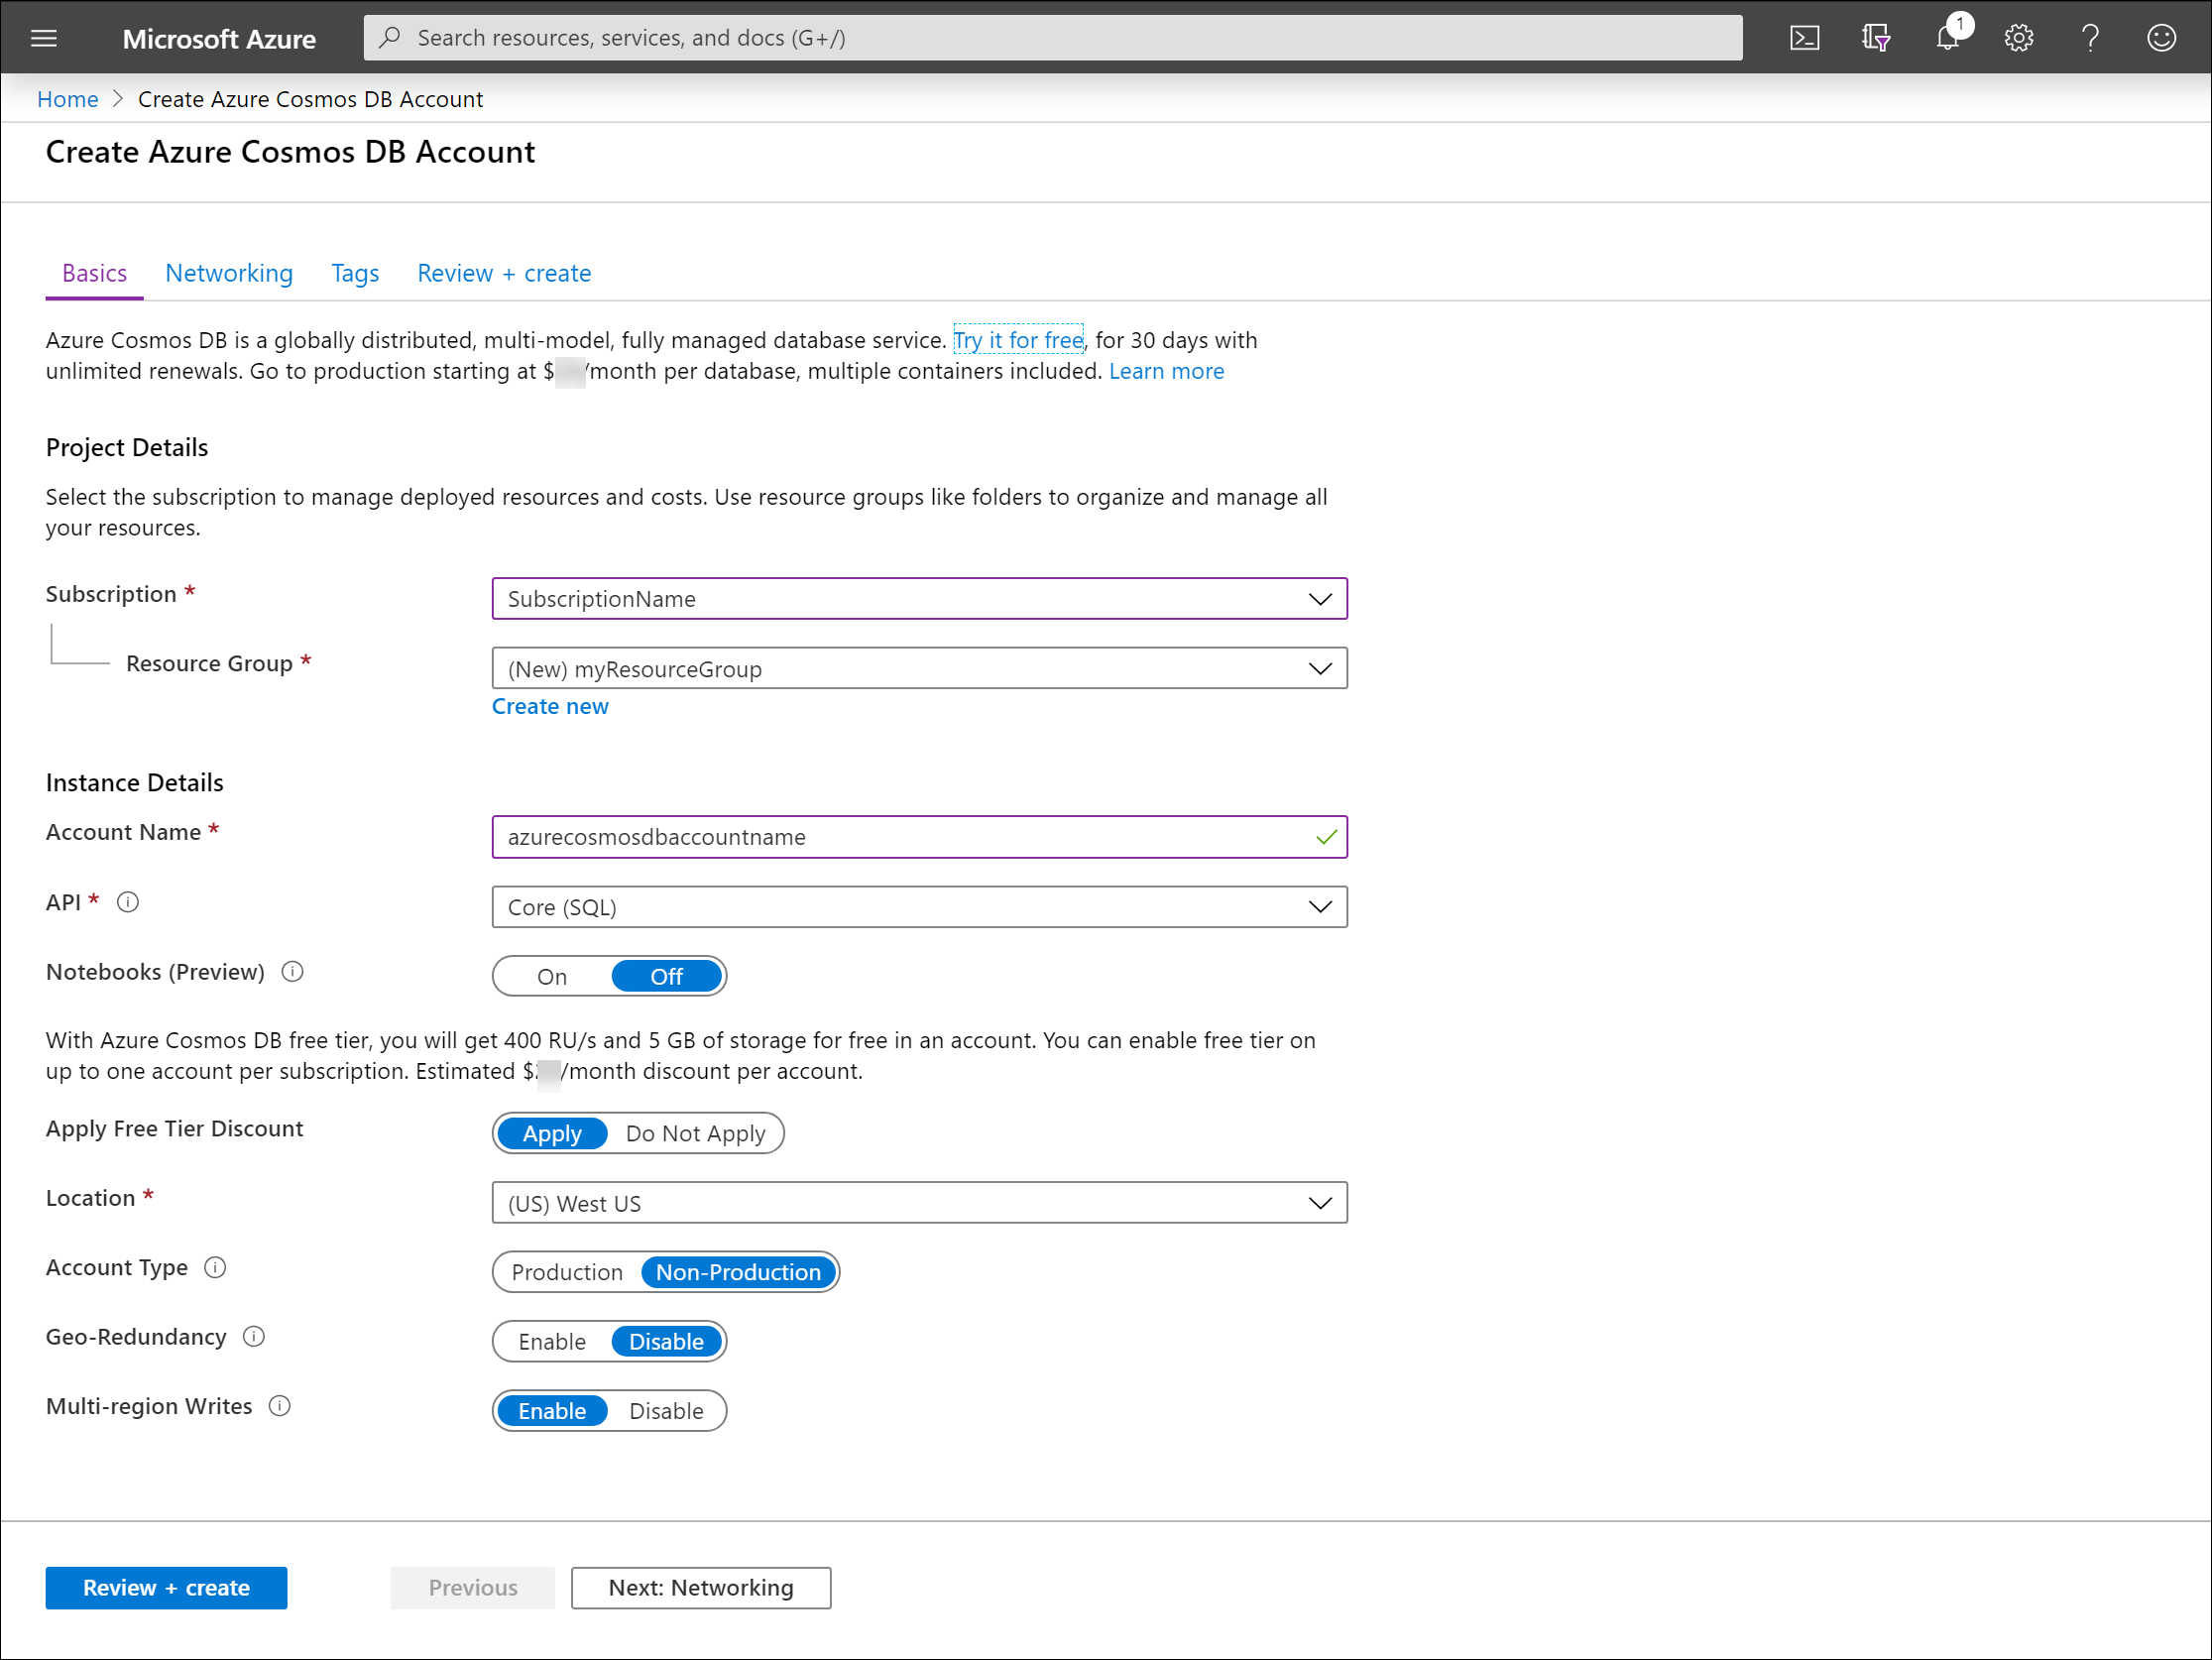This screenshot has height=1660, width=2212.
Task: Open the Resource Group dropdown
Action: [918, 668]
